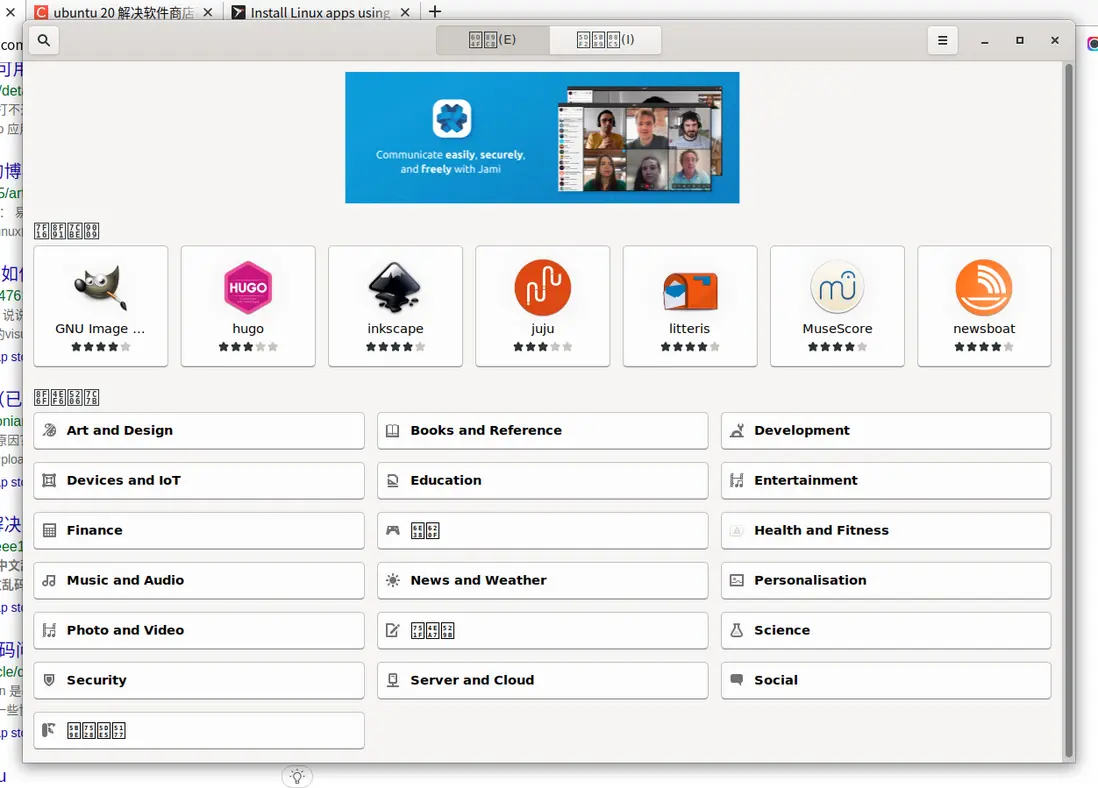Open the Personalisation category
The height and width of the screenshot is (788, 1098).
coord(886,581)
